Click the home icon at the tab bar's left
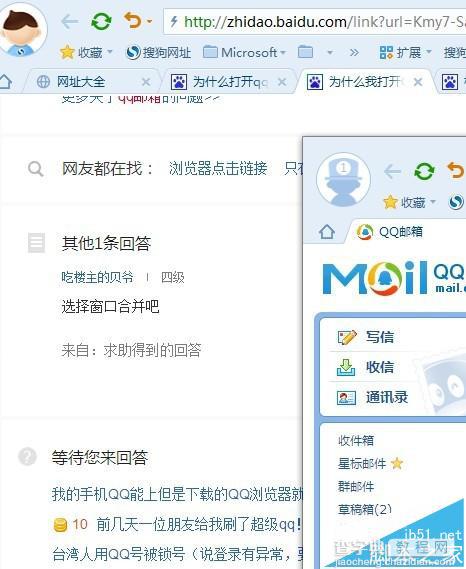The image size is (466, 569). coord(5,81)
